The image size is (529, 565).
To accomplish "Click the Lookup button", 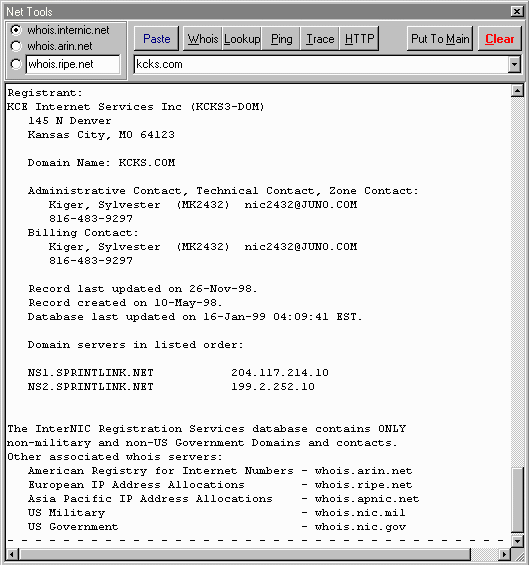I will coord(242,39).
